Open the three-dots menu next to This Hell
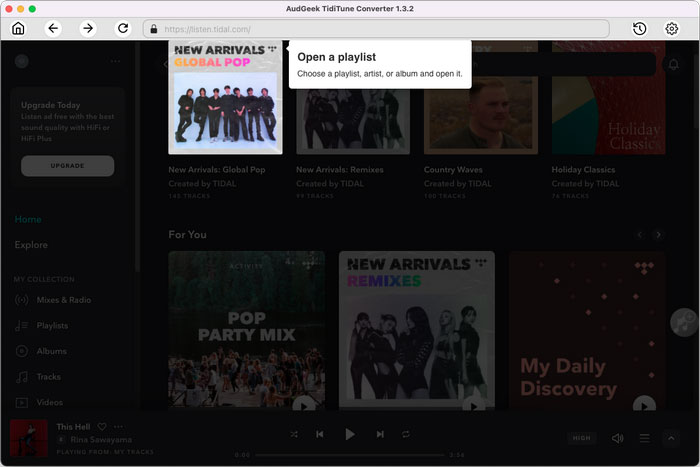 pos(118,427)
